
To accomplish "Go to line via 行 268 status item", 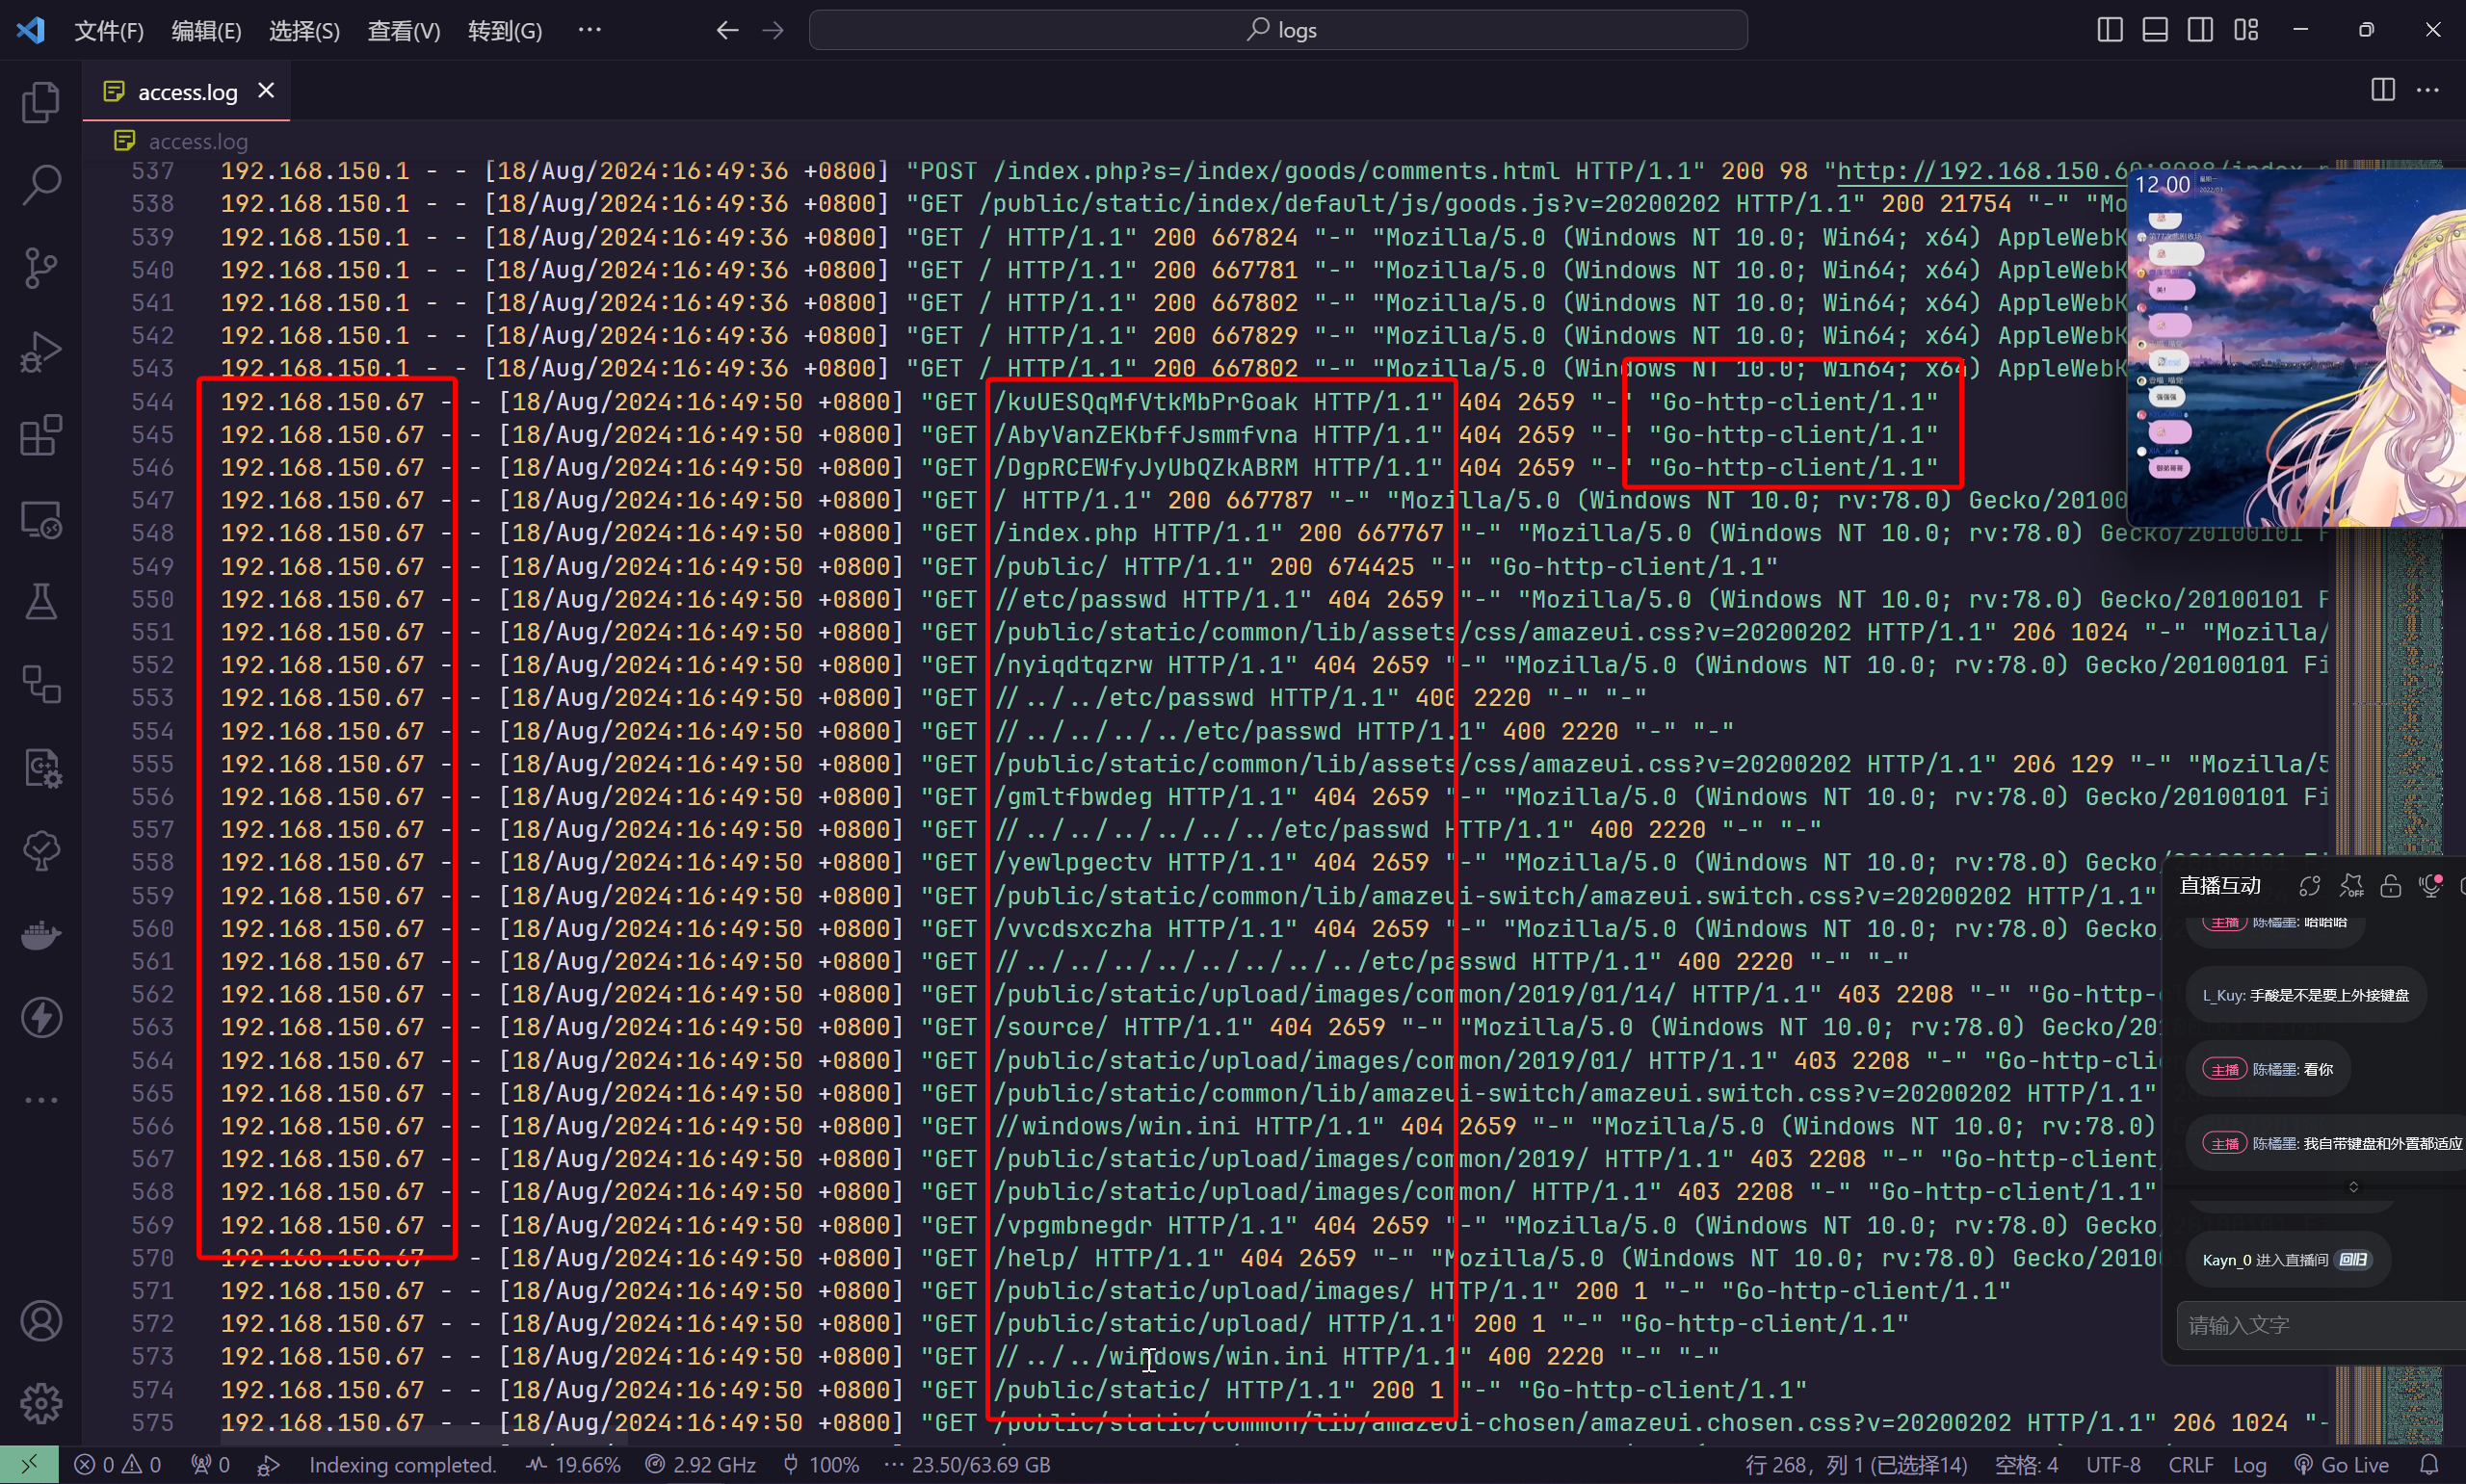I will coord(1856,1465).
